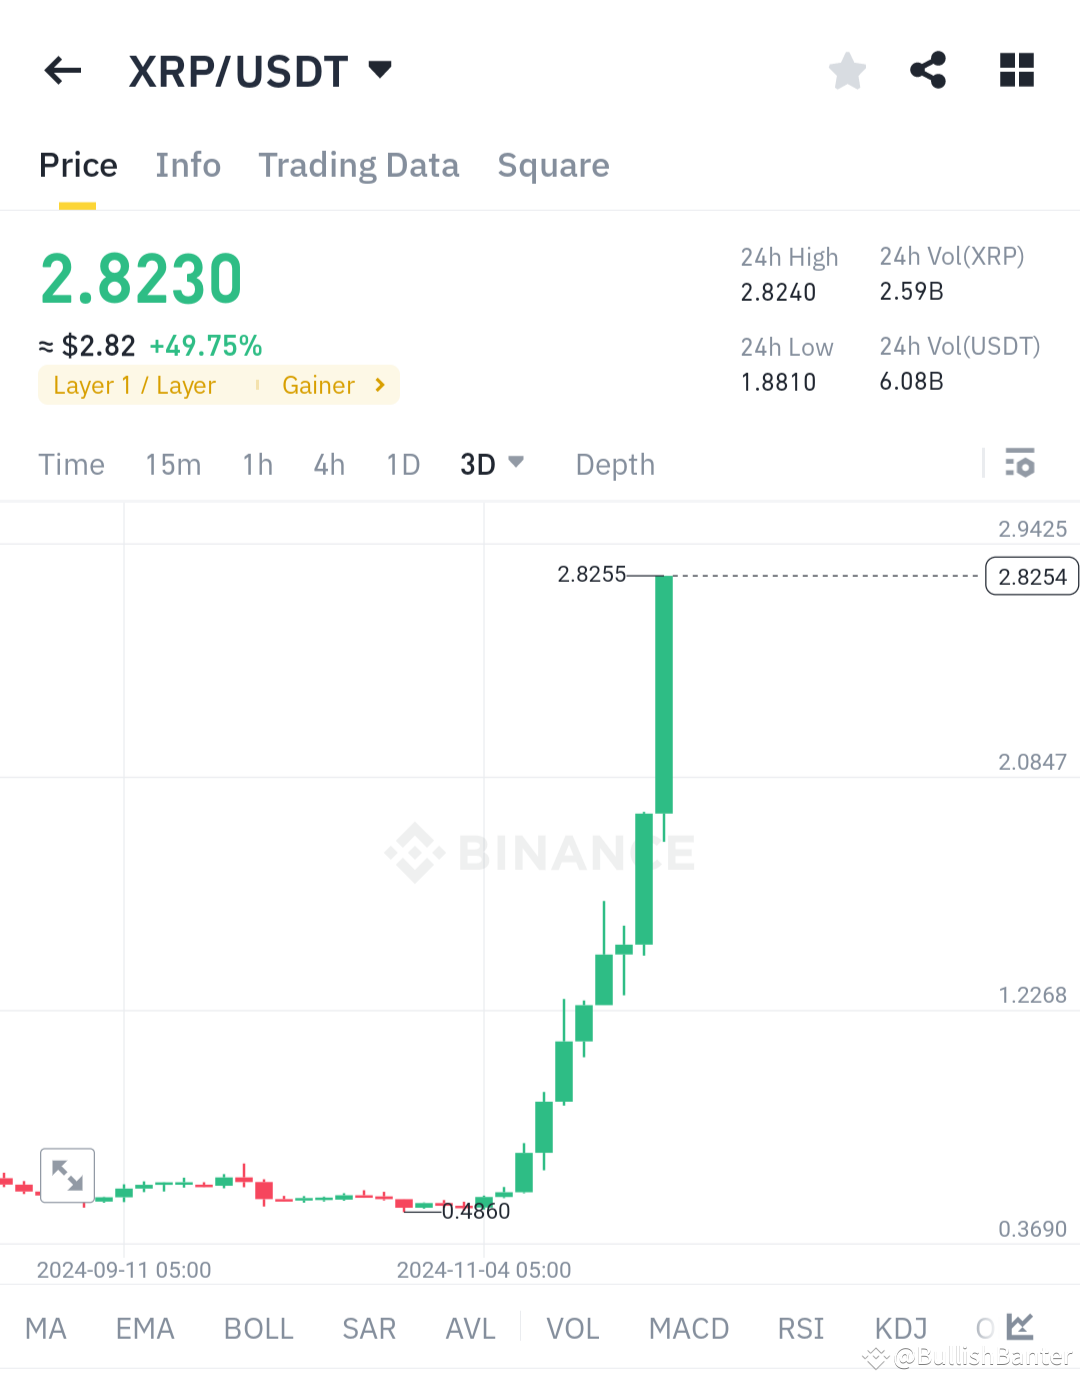Open chart indicator settings icon beside timeframes
Image resolution: width=1080 pixels, height=1379 pixels.
pyautogui.click(x=1020, y=463)
